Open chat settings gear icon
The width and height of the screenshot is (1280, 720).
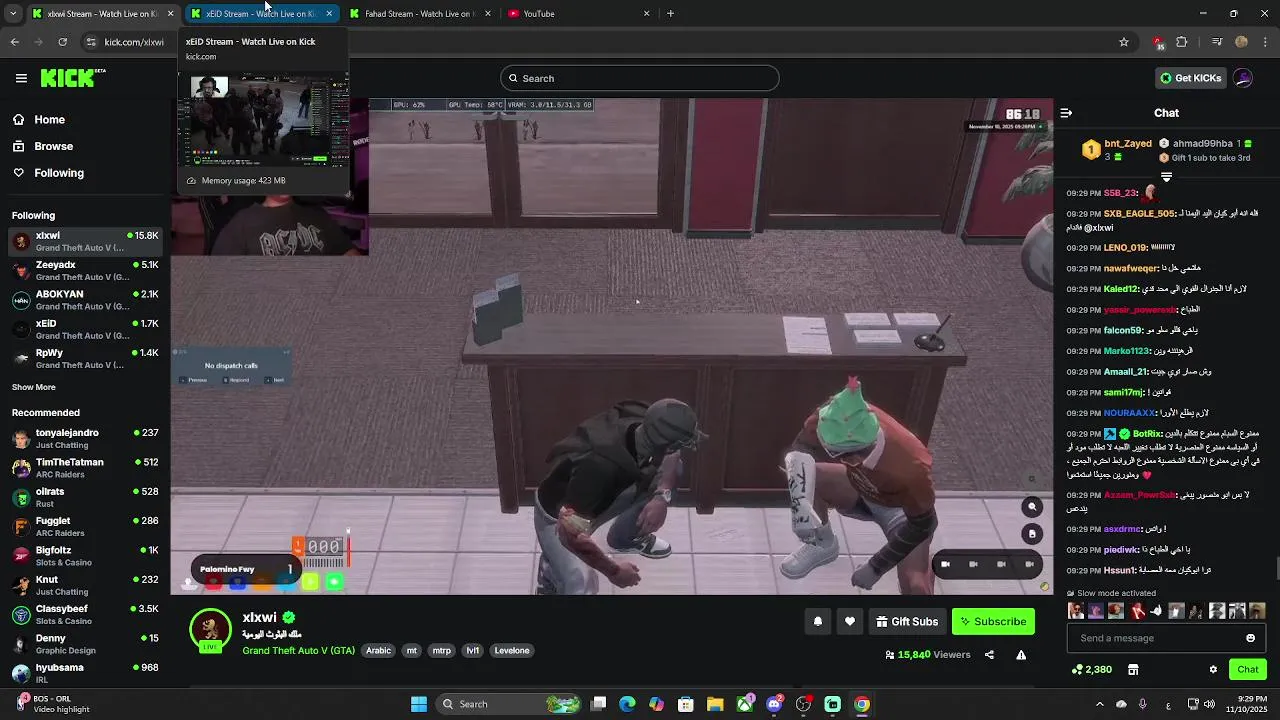[x=1213, y=669]
